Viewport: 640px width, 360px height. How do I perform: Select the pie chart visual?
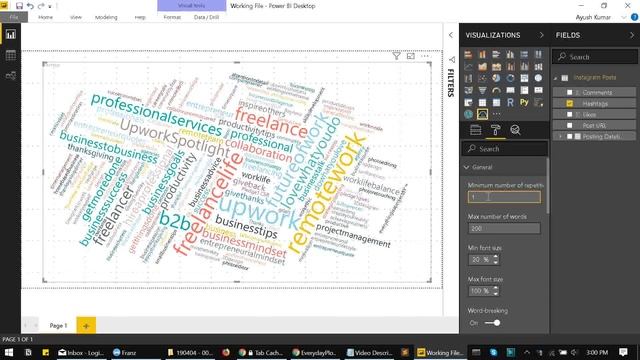pos(496,78)
